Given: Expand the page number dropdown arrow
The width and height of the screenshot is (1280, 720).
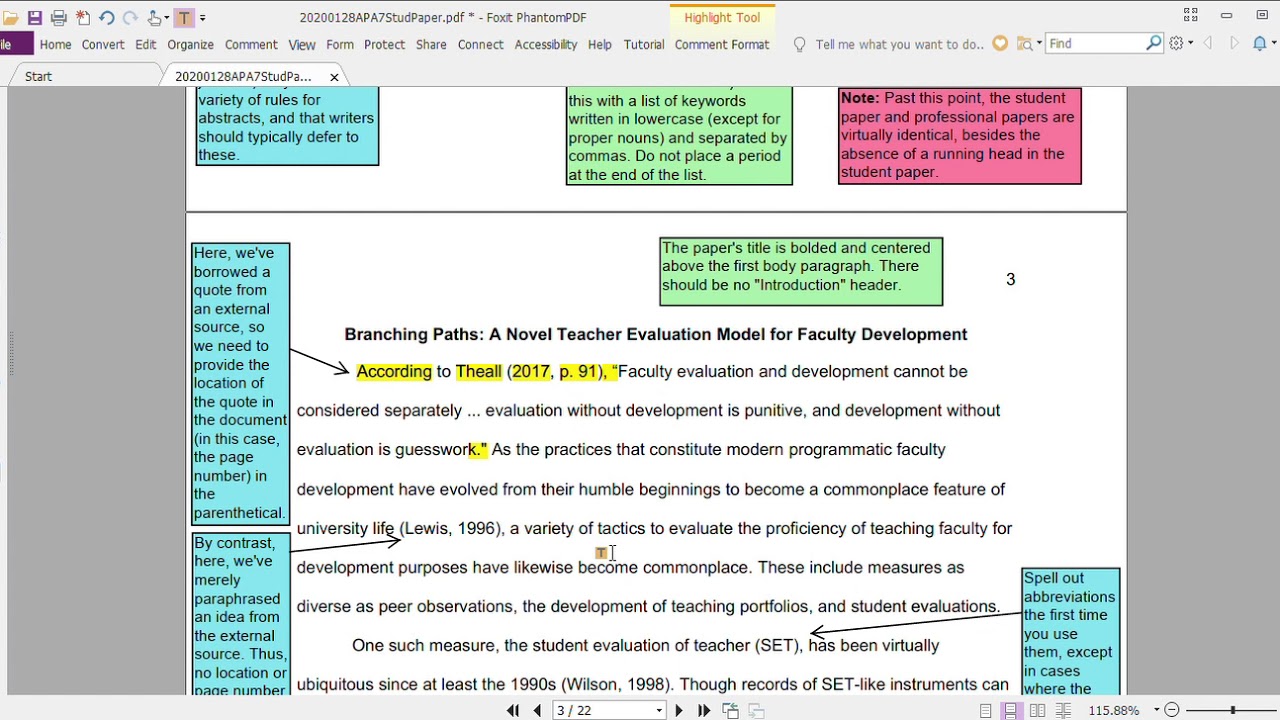Looking at the screenshot, I should [659, 711].
